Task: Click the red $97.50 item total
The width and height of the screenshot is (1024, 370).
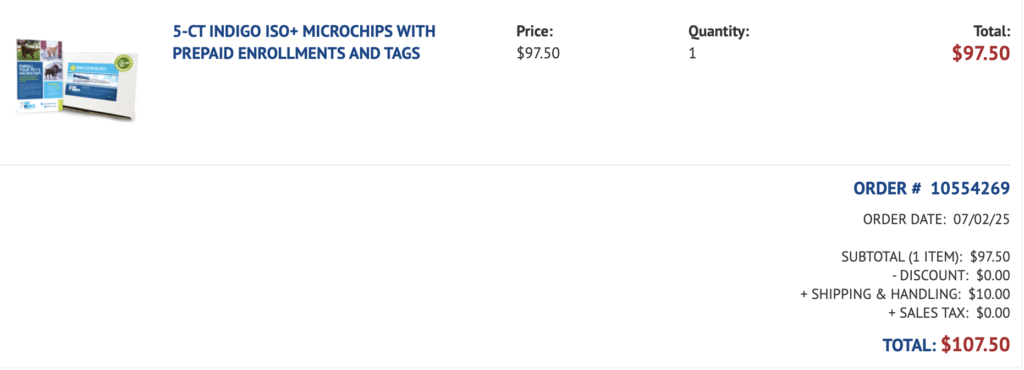Action: point(981,54)
